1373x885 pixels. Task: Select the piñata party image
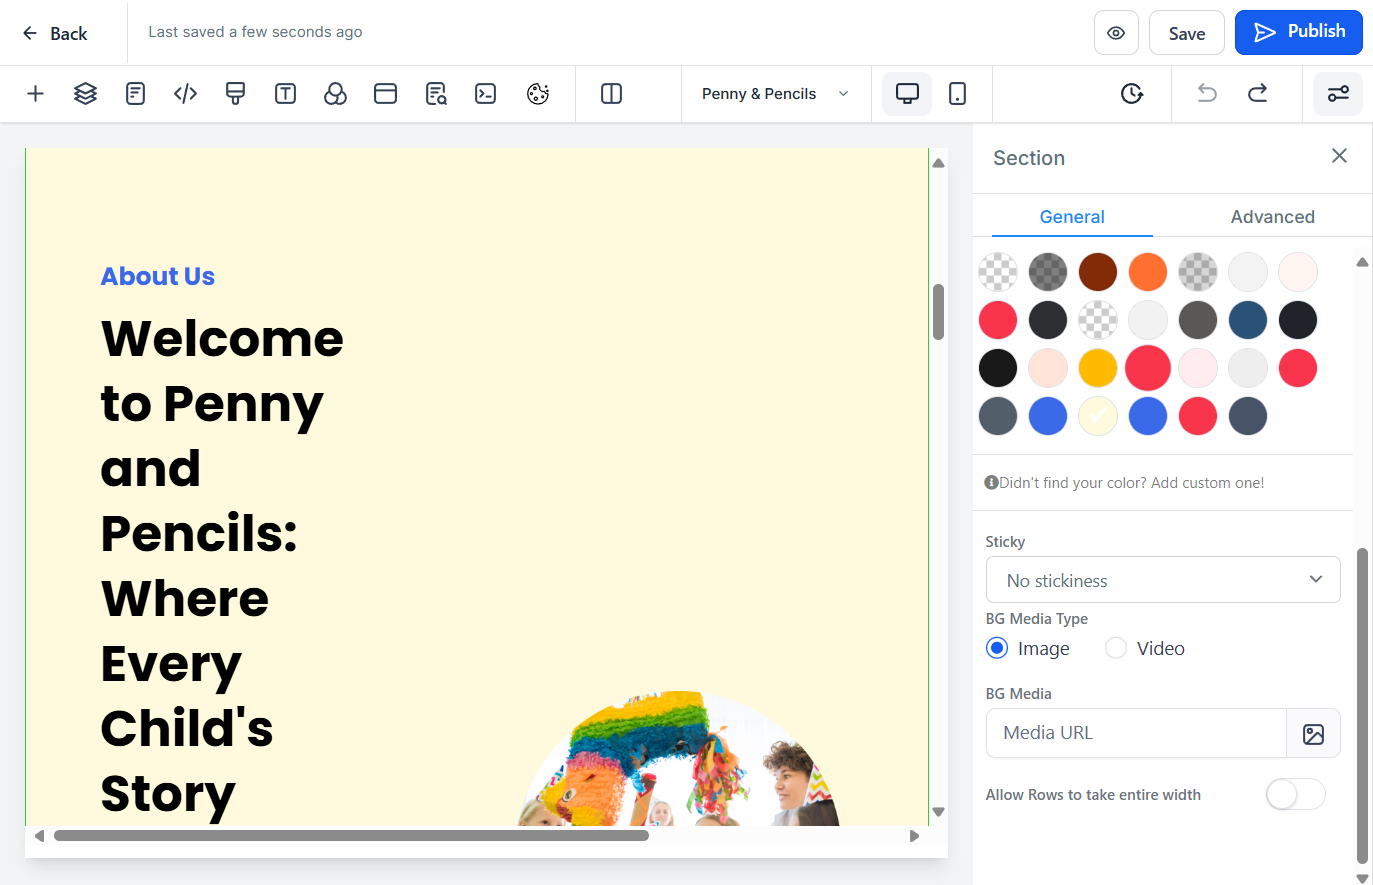click(680, 759)
